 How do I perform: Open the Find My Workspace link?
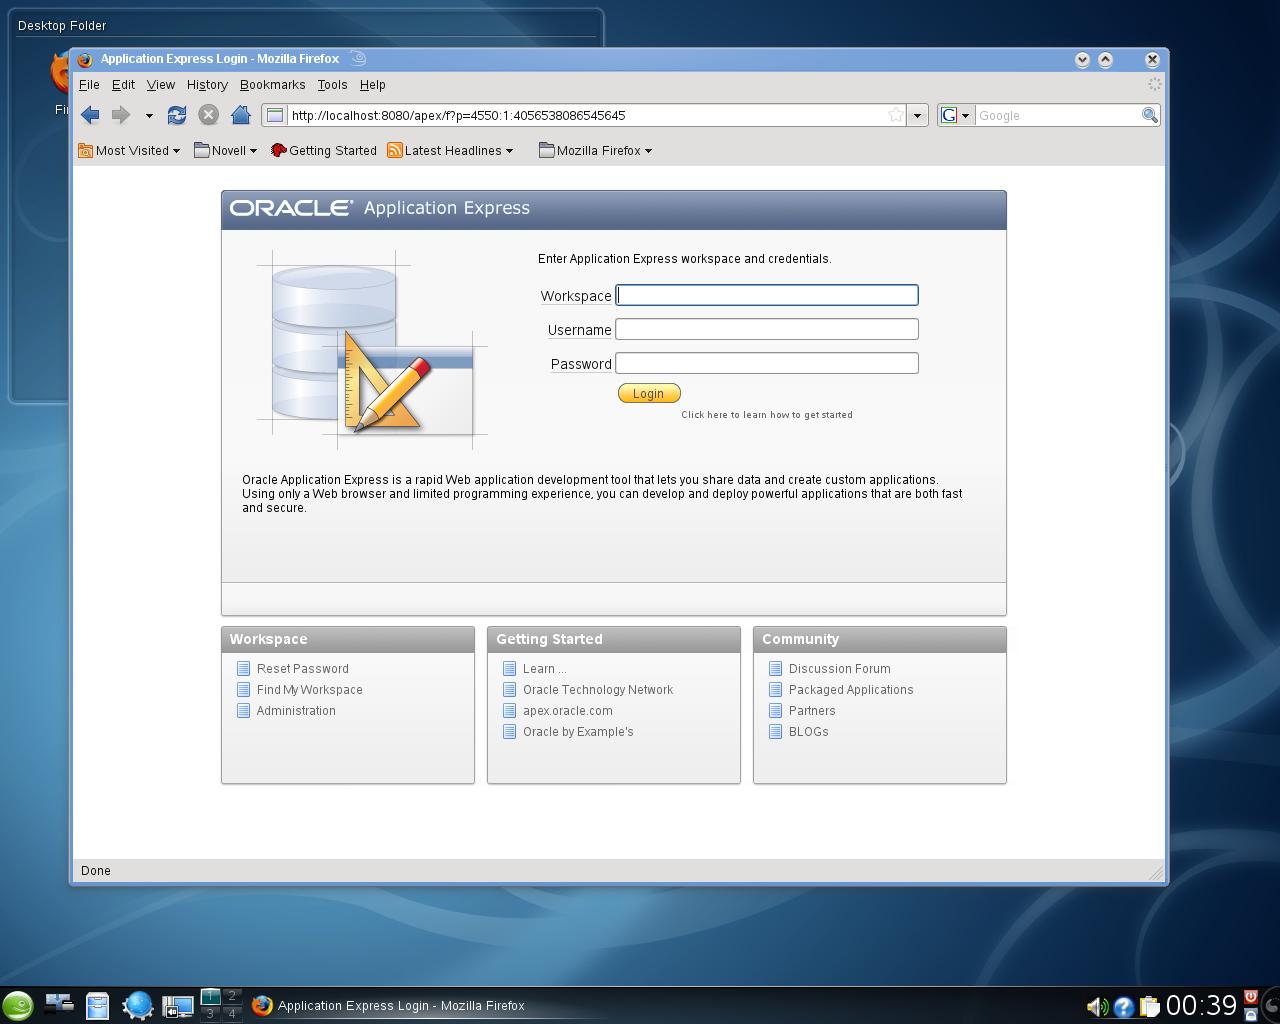[x=310, y=690]
